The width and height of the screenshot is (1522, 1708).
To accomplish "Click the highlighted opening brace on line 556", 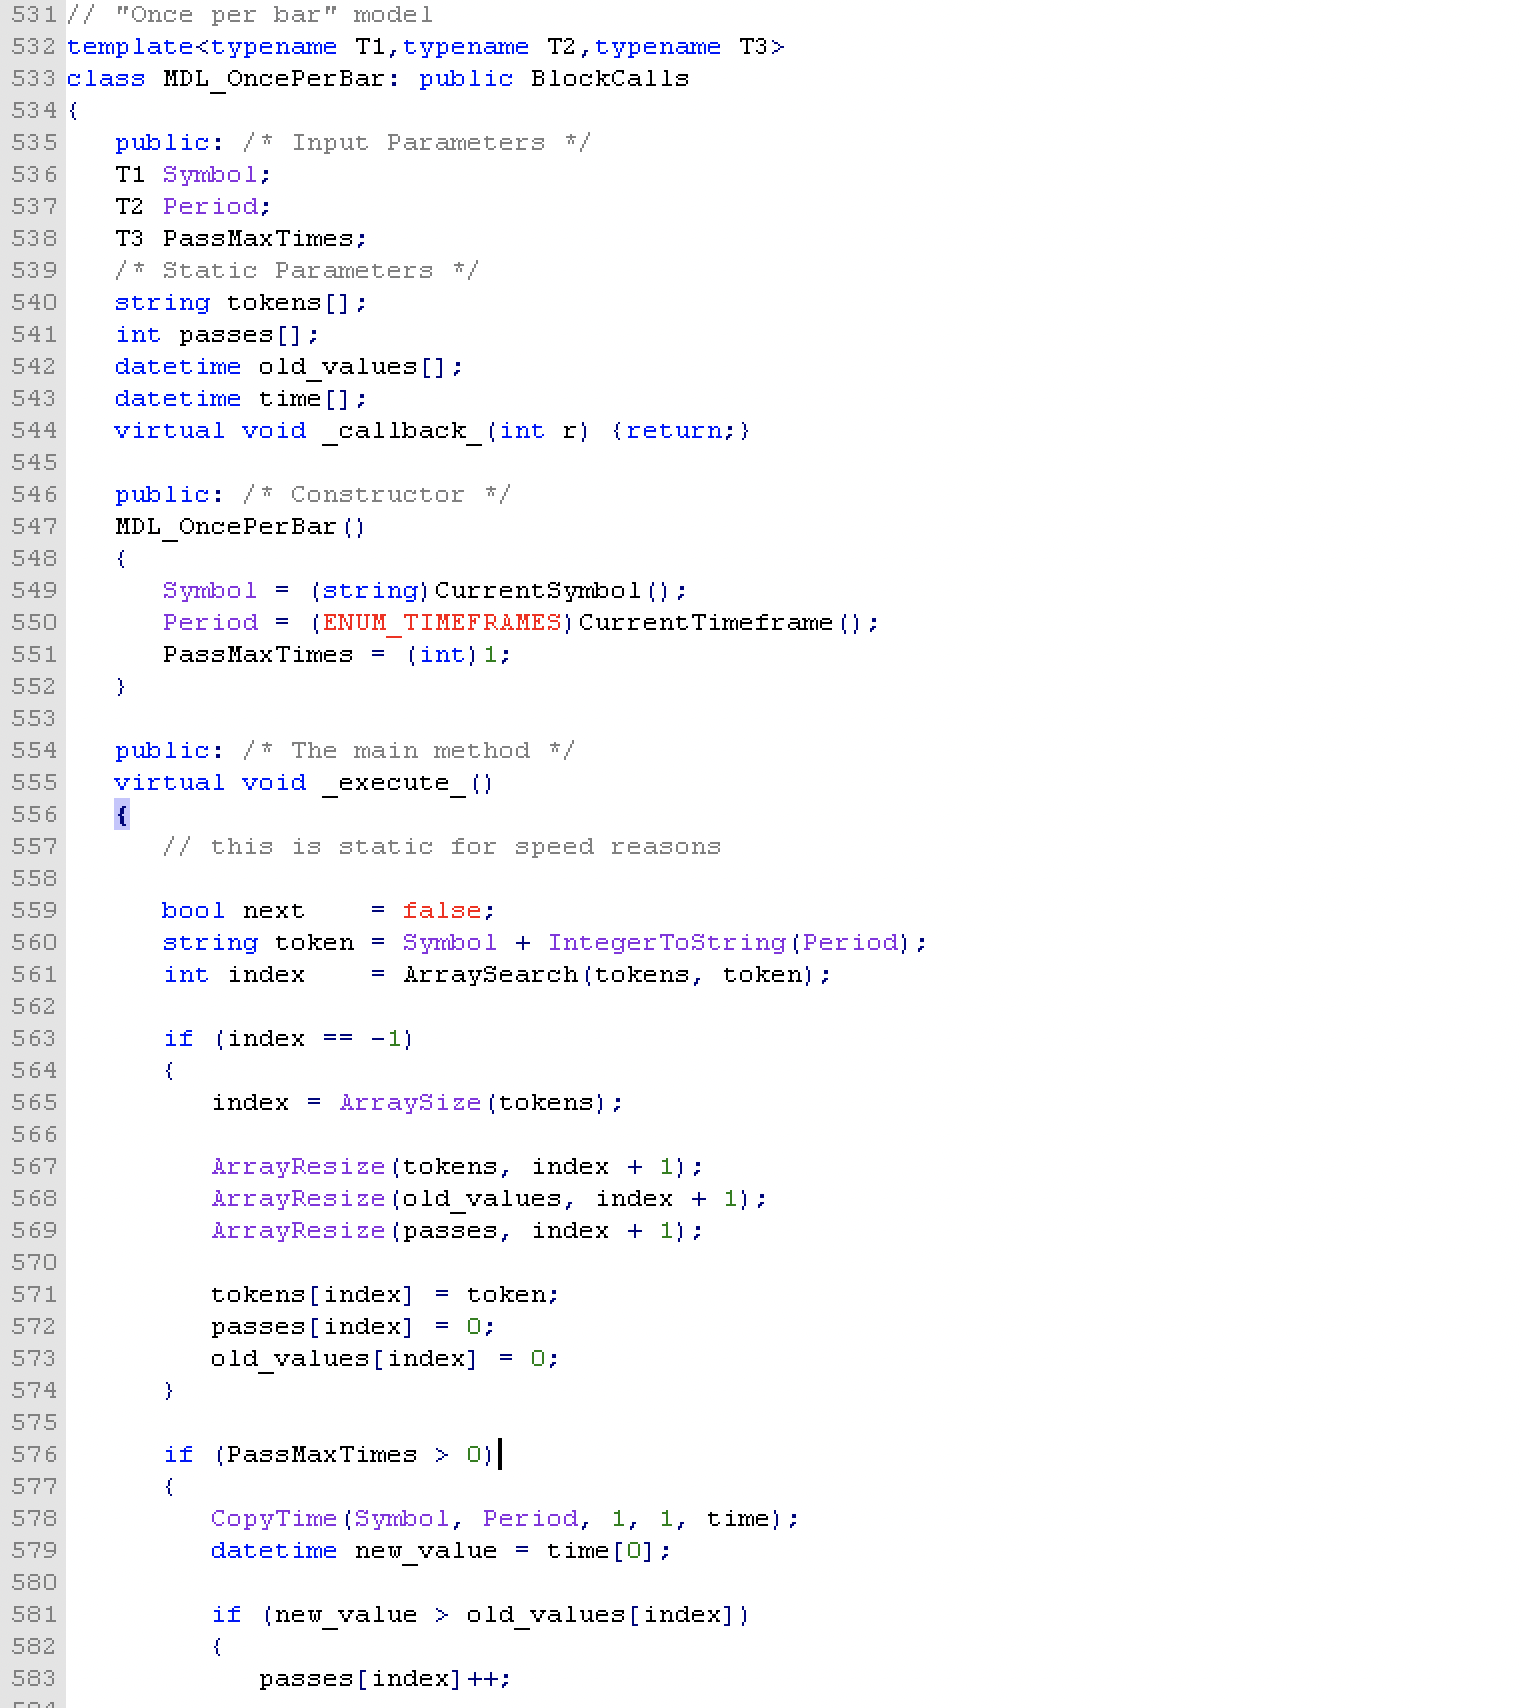I will [122, 815].
